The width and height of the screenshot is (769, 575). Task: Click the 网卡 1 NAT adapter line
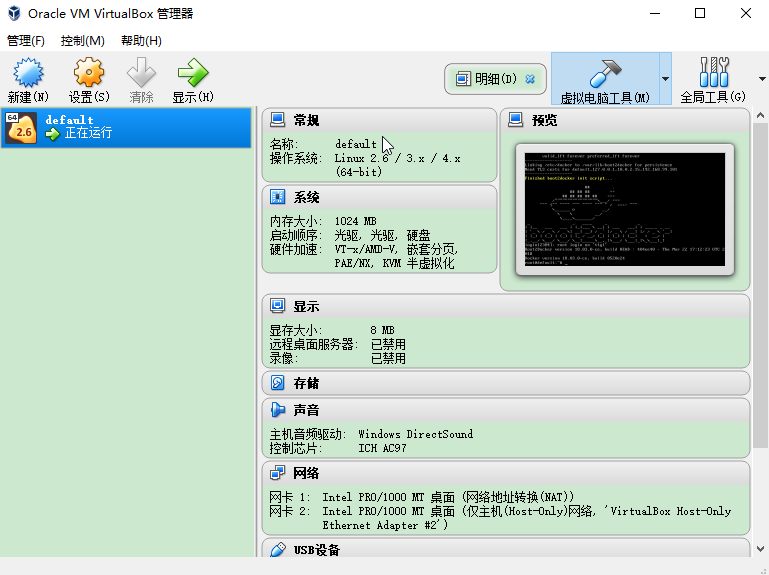(422, 497)
